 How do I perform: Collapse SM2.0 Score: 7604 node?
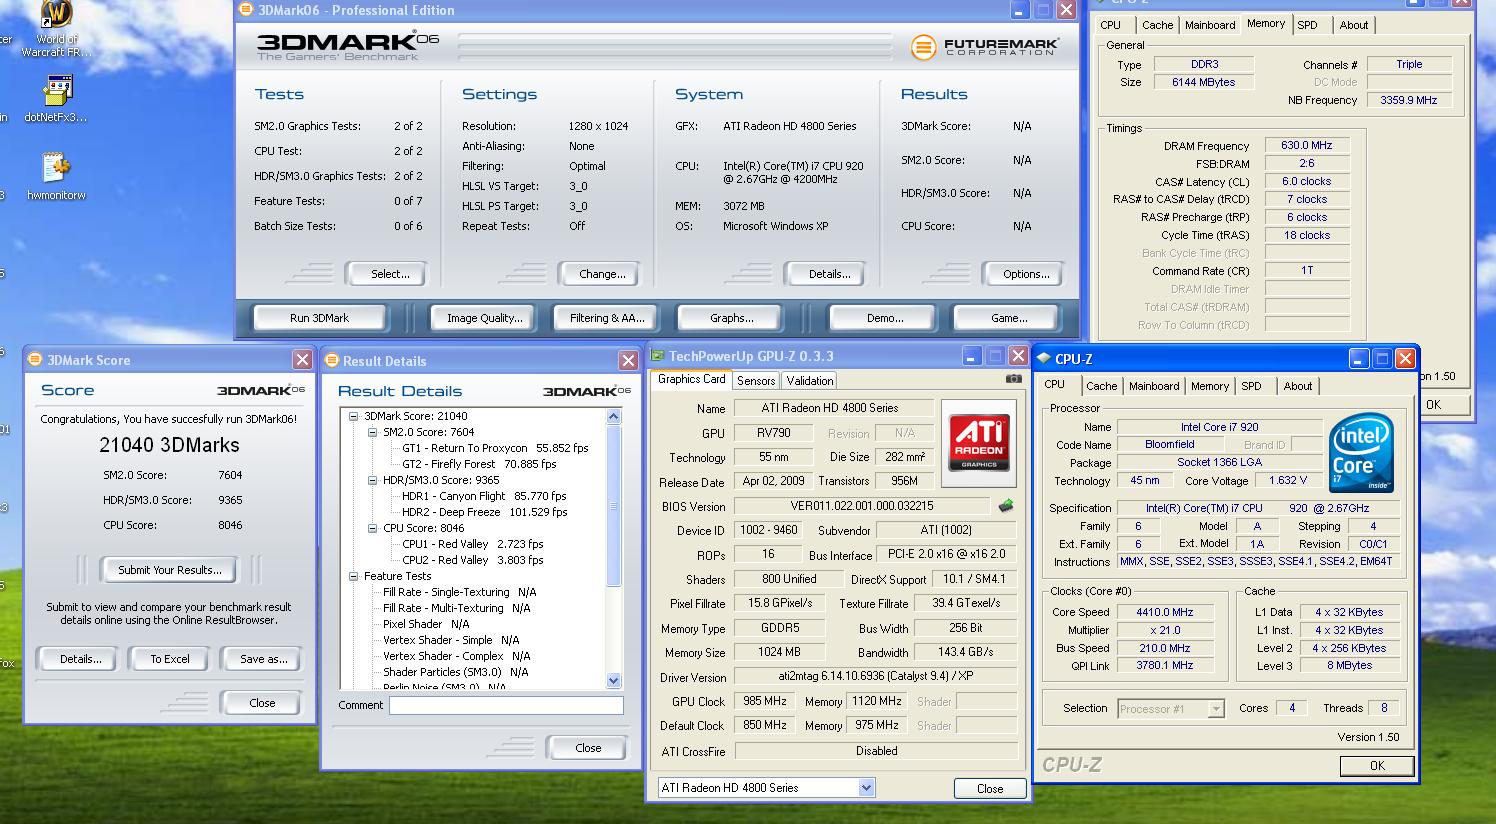pyautogui.click(x=373, y=432)
